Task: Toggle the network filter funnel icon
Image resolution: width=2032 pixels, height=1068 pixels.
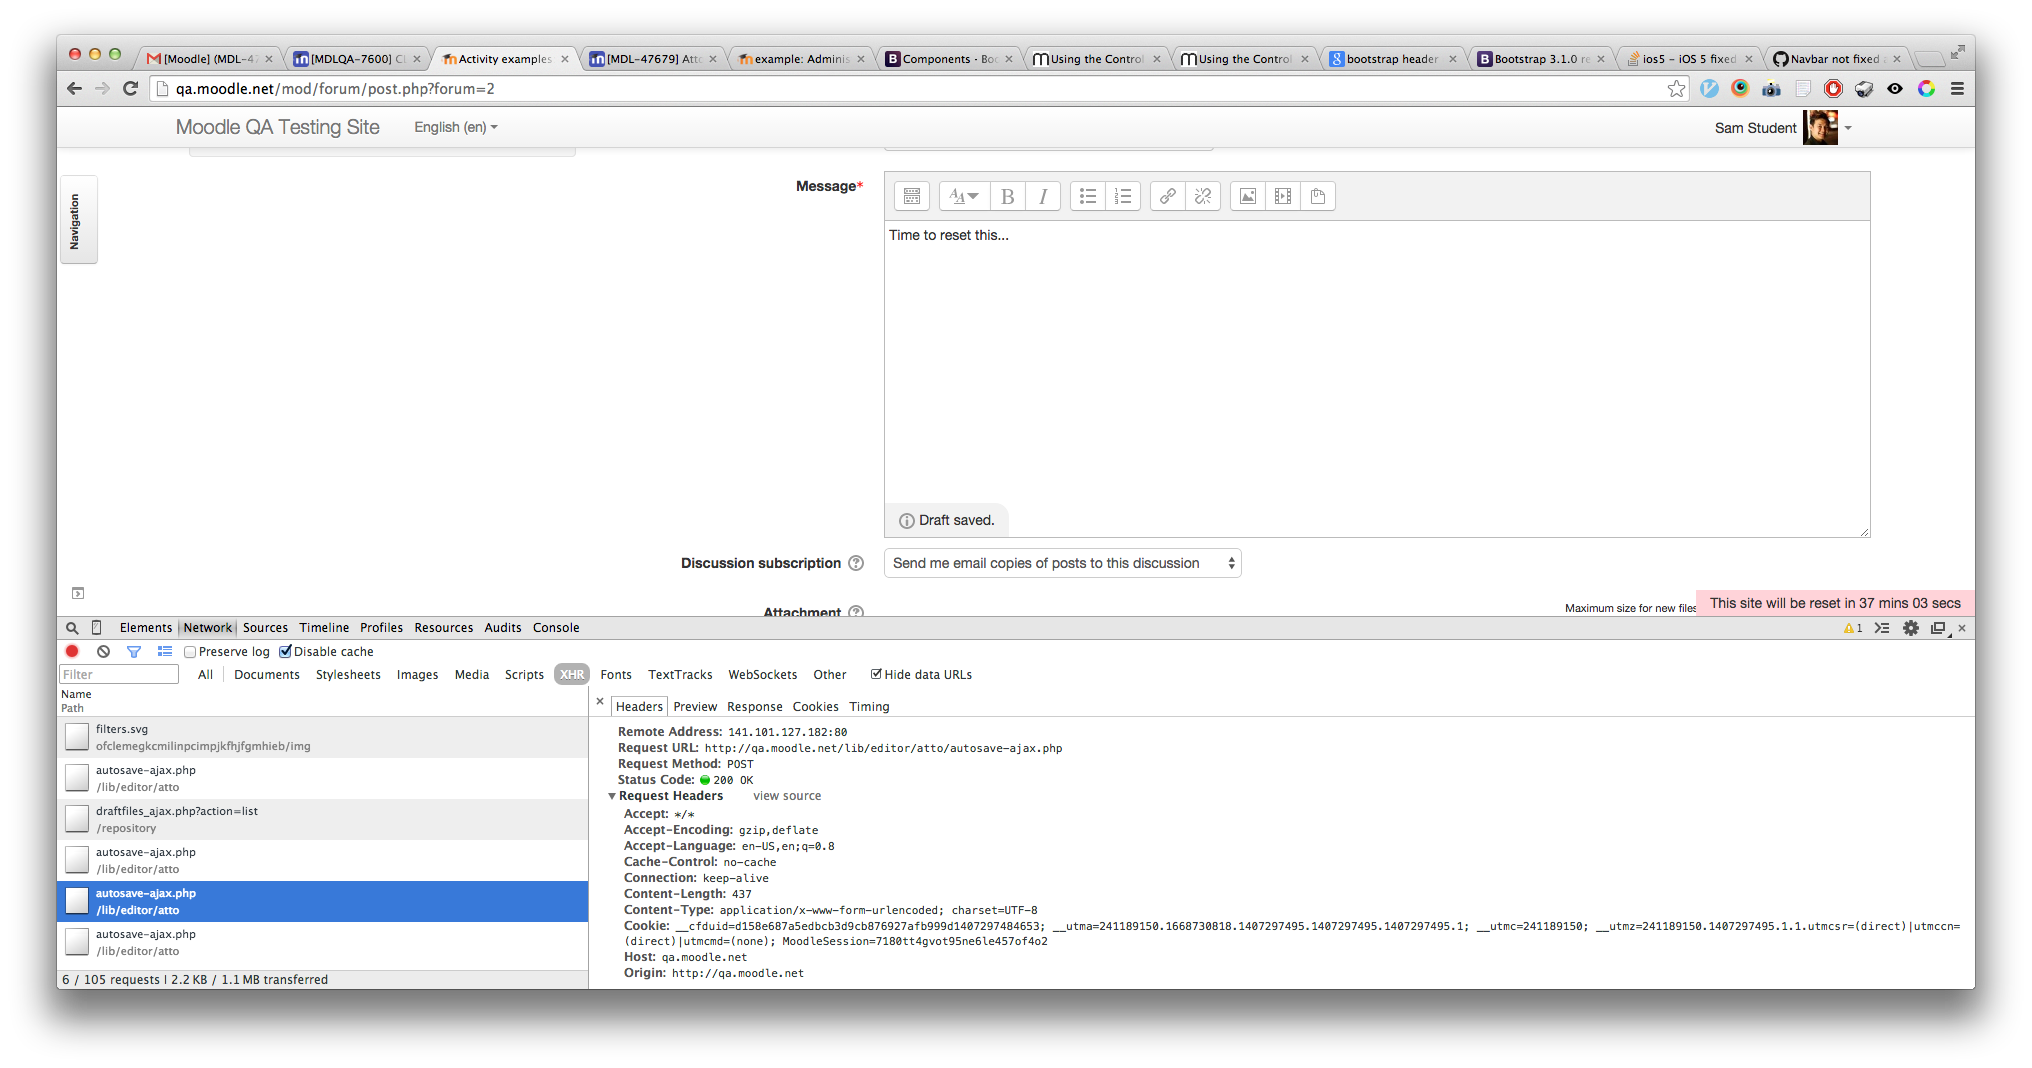Action: click(134, 651)
